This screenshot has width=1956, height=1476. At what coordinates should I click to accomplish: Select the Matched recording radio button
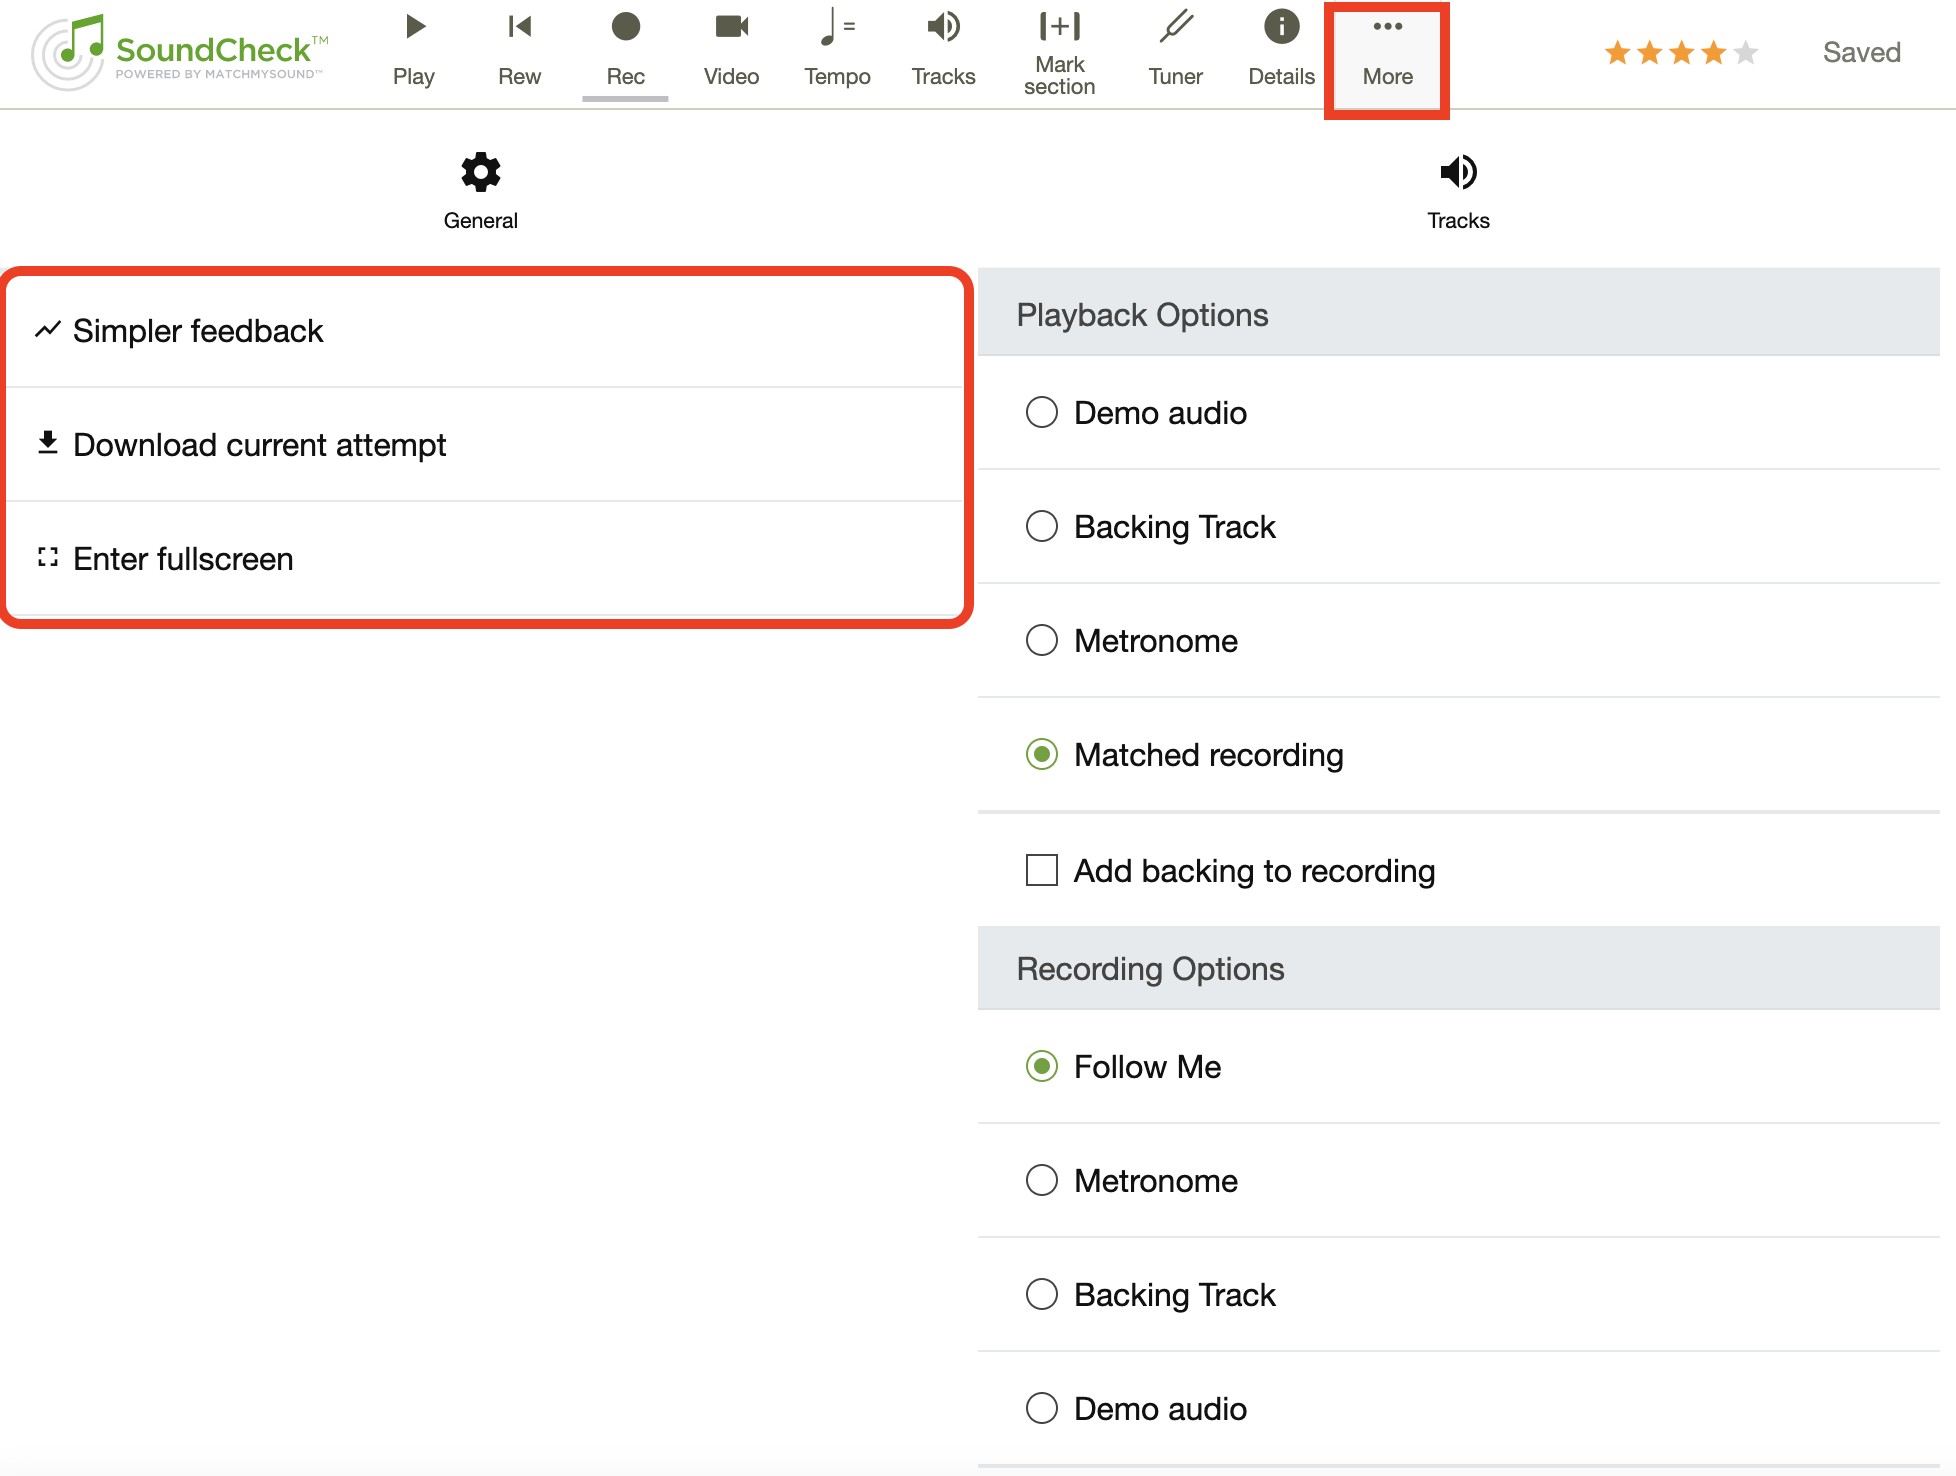tap(1042, 755)
